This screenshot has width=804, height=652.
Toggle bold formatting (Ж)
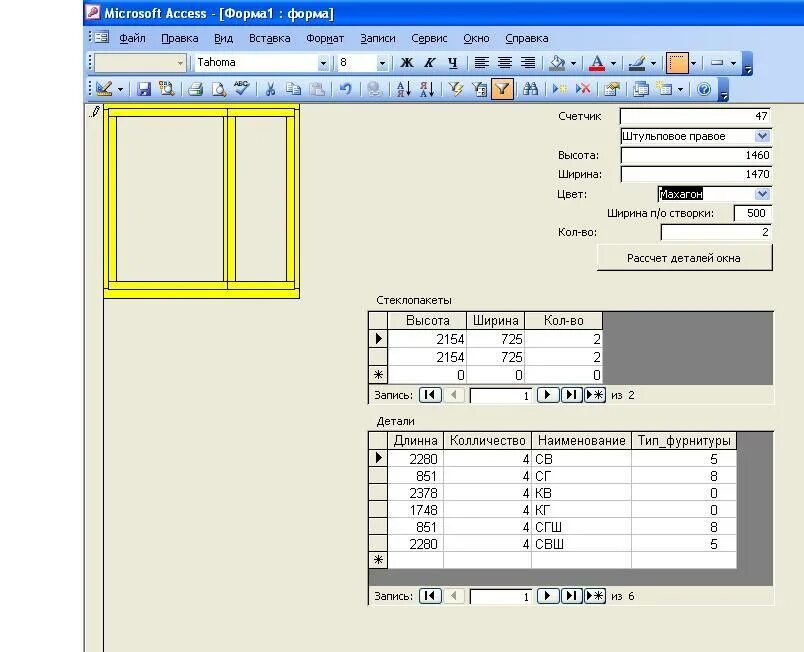407,63
